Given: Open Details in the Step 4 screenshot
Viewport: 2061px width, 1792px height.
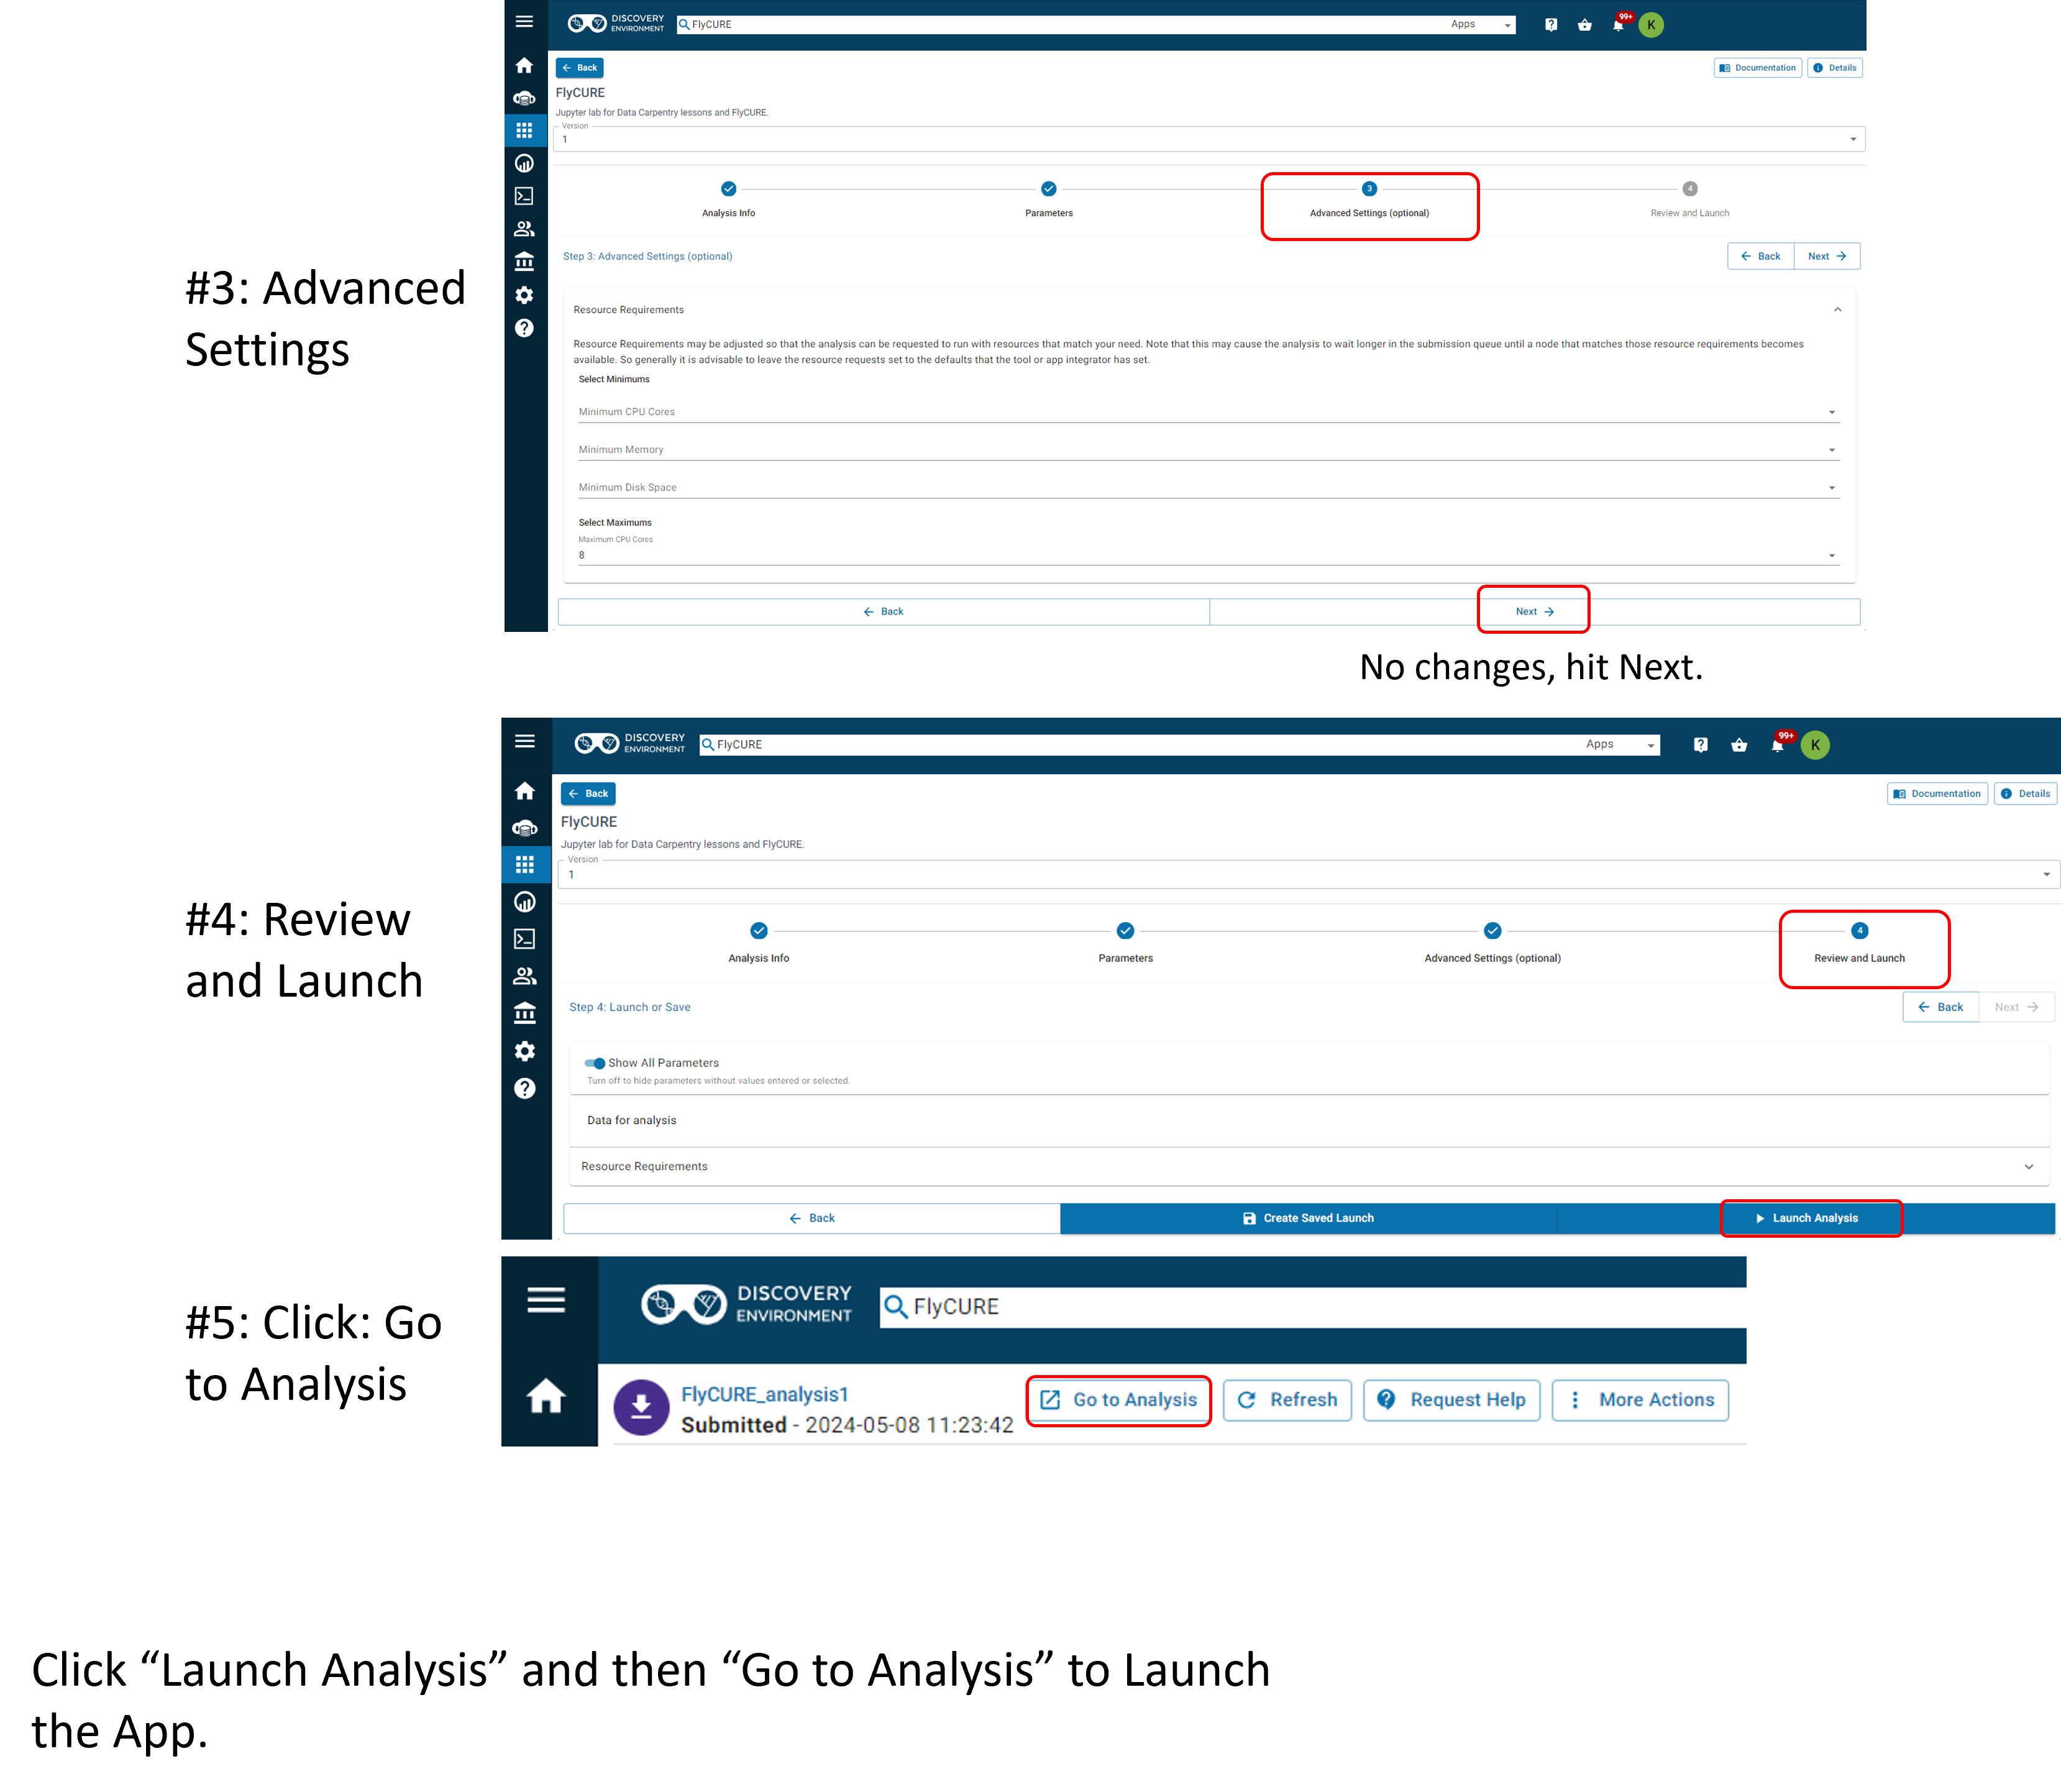Looking at the screenshot, I should (x=2026, y=794).
